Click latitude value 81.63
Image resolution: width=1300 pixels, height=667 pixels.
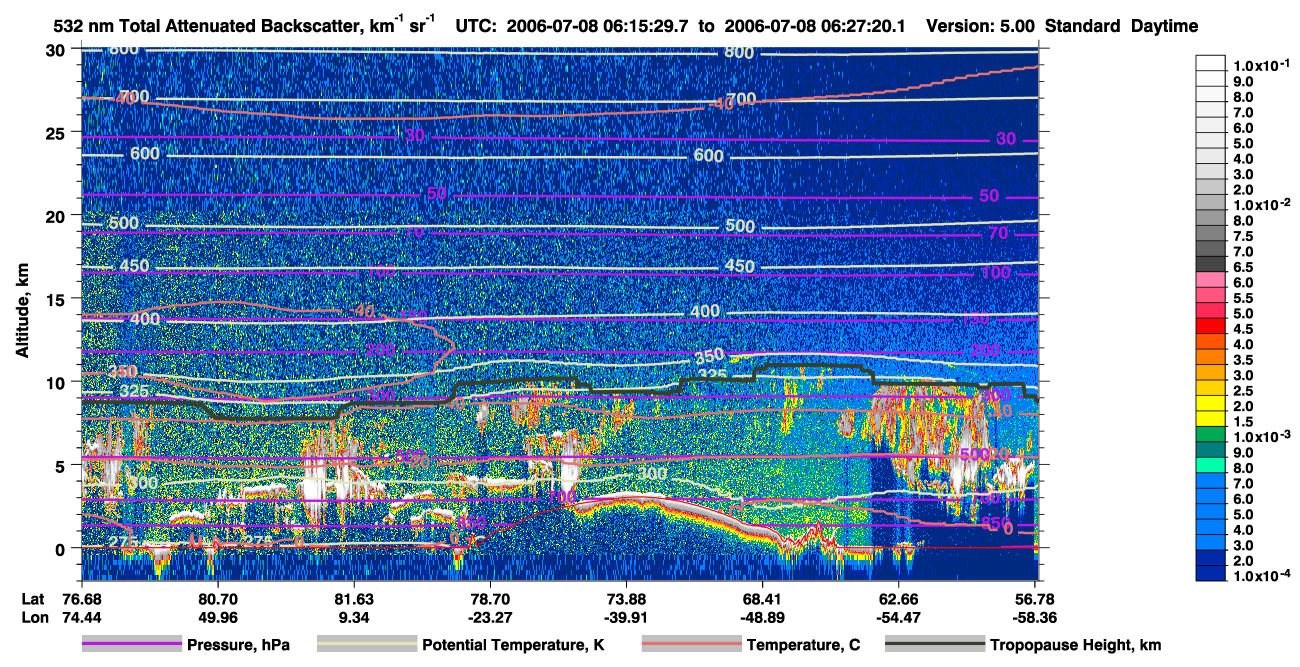353,600
